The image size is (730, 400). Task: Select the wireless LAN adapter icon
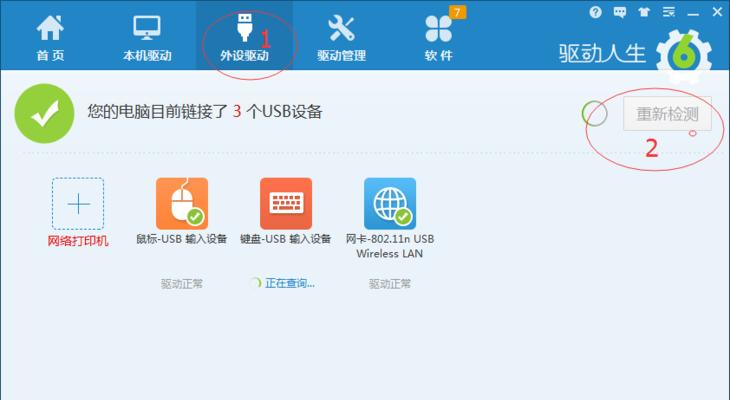pos(390,203)
